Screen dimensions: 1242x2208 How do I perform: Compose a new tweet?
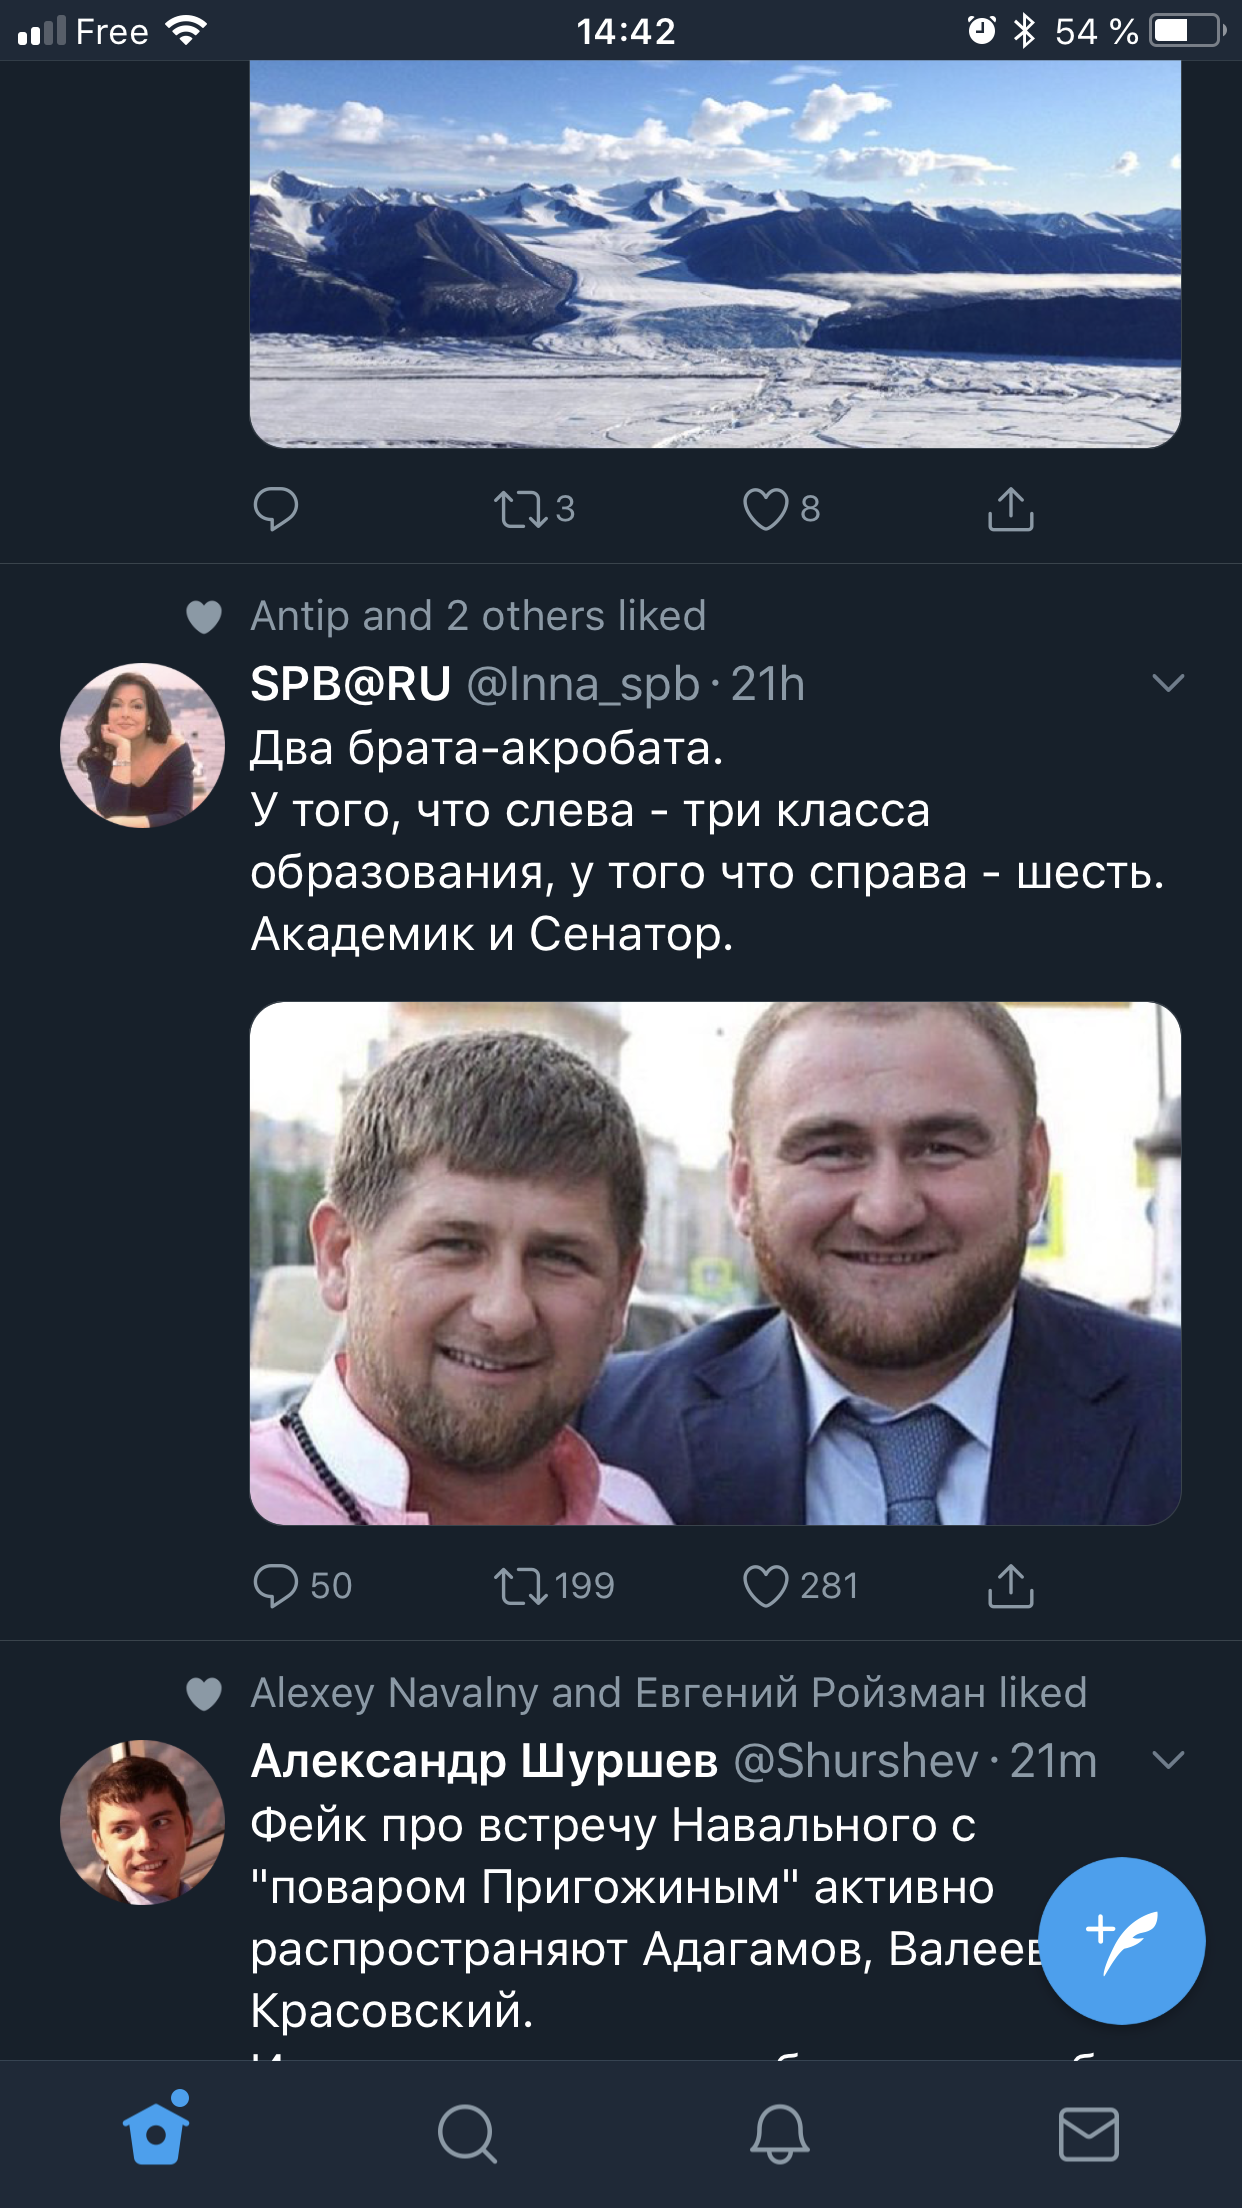click(x=1122, y=1941)
